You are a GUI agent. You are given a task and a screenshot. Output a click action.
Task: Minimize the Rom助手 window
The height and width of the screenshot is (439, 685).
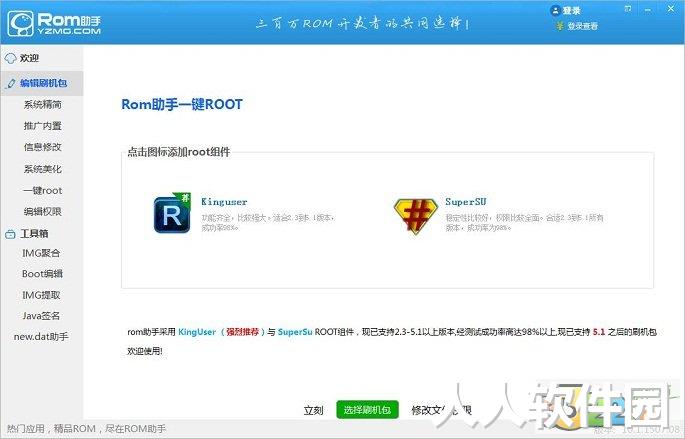point(648,10)
